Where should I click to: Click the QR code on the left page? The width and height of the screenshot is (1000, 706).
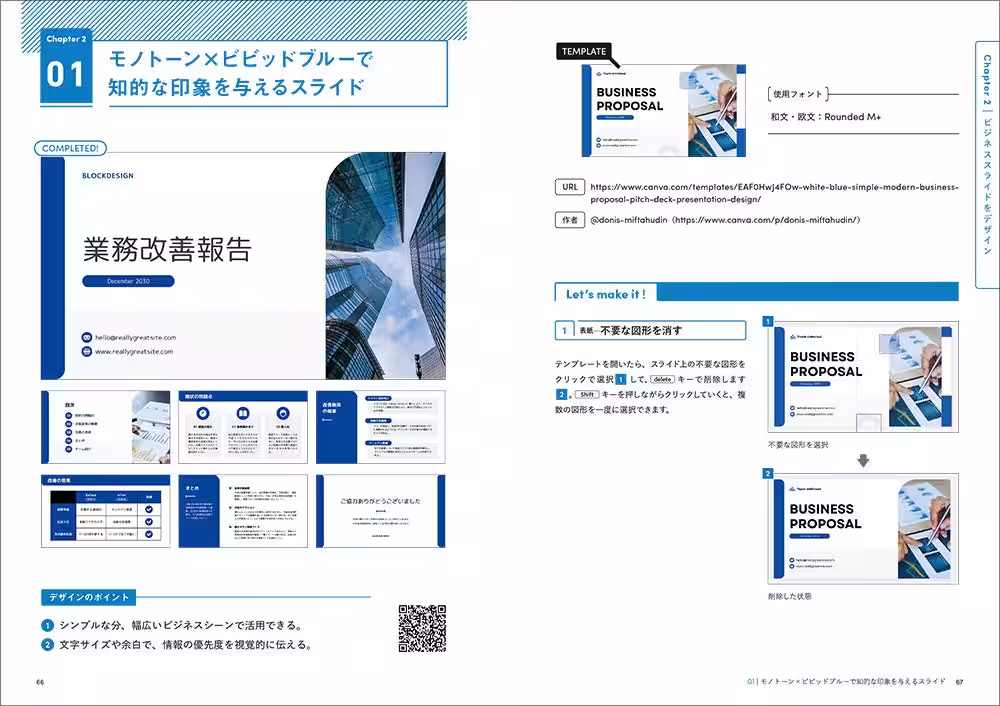421,629
